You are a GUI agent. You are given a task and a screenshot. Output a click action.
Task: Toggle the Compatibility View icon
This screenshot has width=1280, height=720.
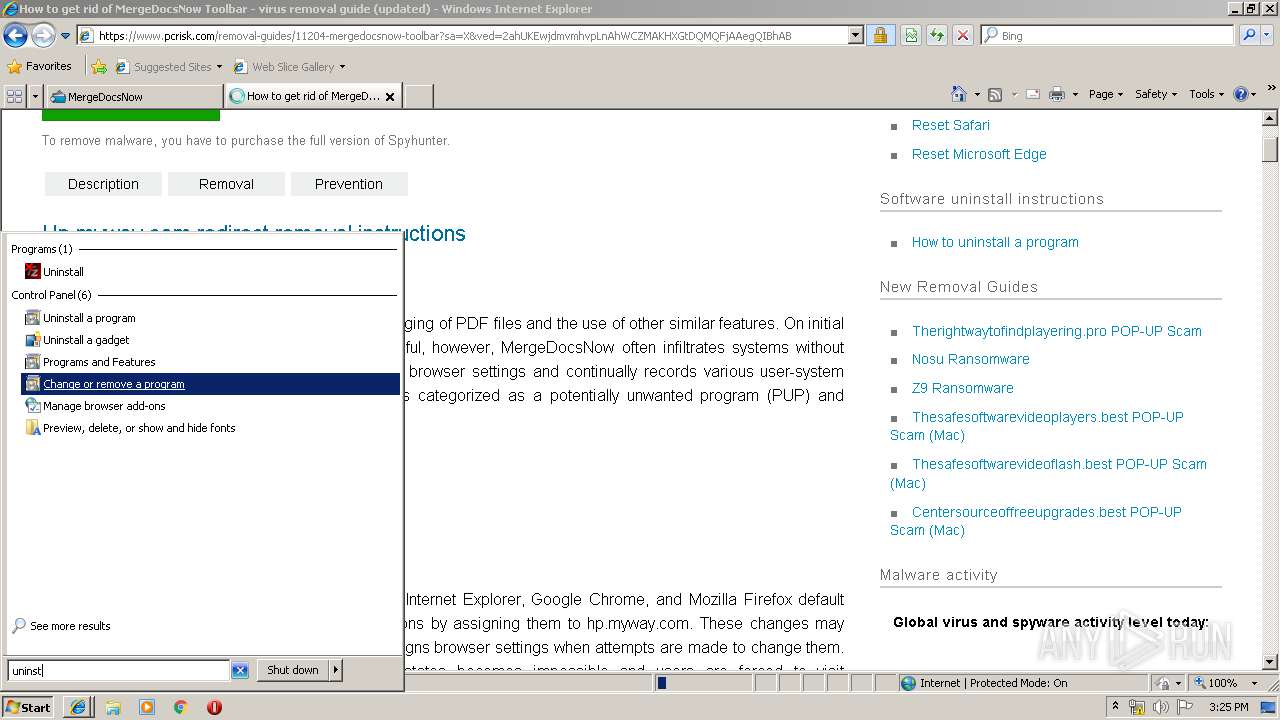pyautogui.click(x=910, y=35)
